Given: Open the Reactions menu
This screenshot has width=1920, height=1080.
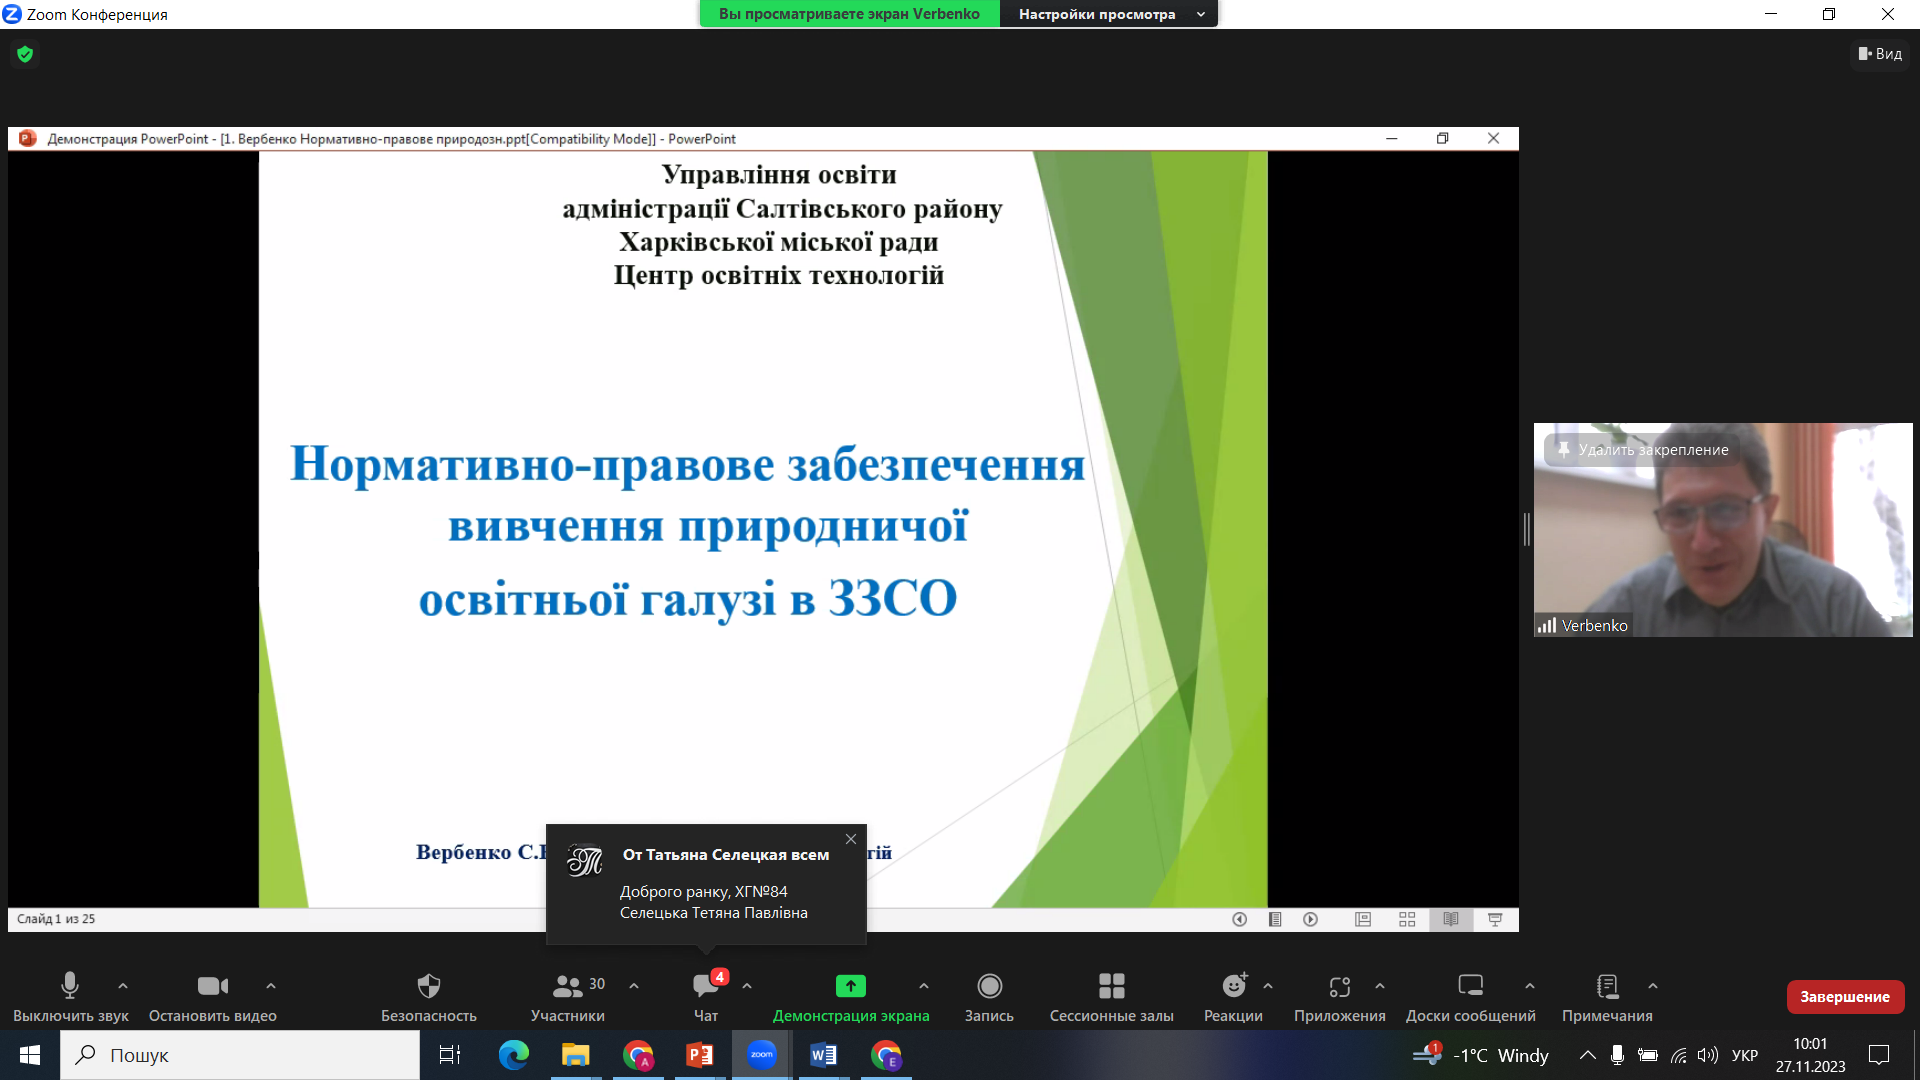Looking at the screenshot, I should pyautogui.click(x=1233, y=987).
